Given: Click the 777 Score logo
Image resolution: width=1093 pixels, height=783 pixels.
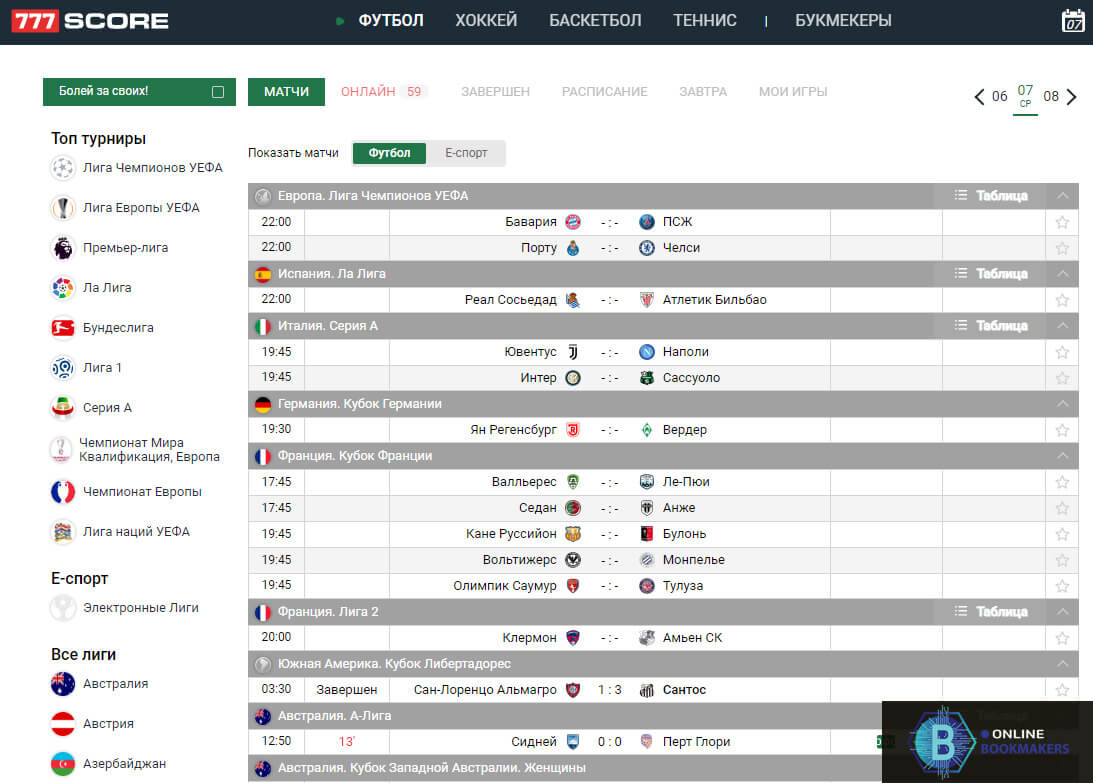Looking at the screenshot, I should (x=90, y=21).
